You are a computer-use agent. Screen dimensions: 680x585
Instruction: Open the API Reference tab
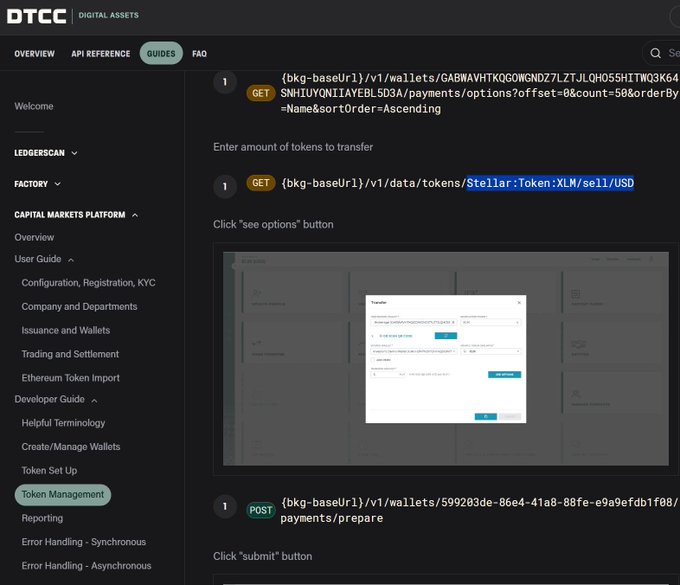point(101,54)
